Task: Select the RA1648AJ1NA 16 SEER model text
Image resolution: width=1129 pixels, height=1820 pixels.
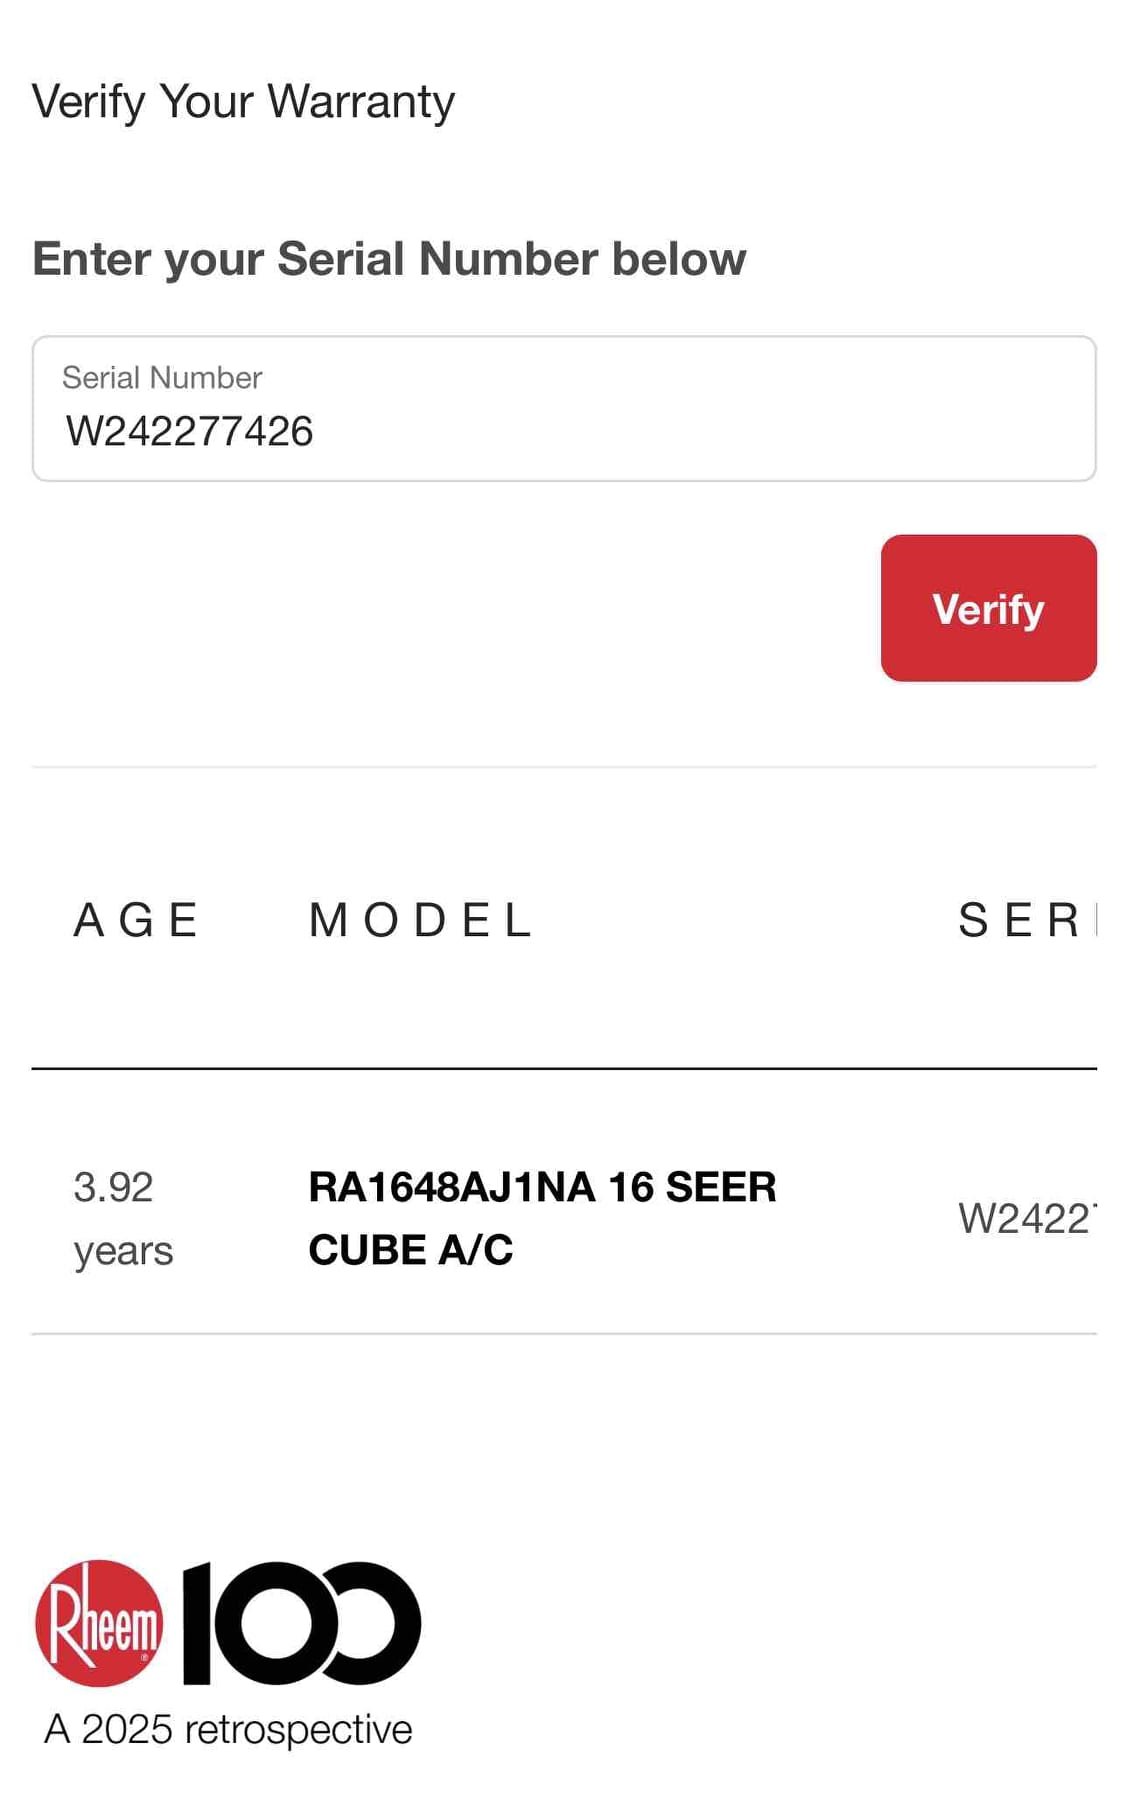Action: click(542, 1187)
